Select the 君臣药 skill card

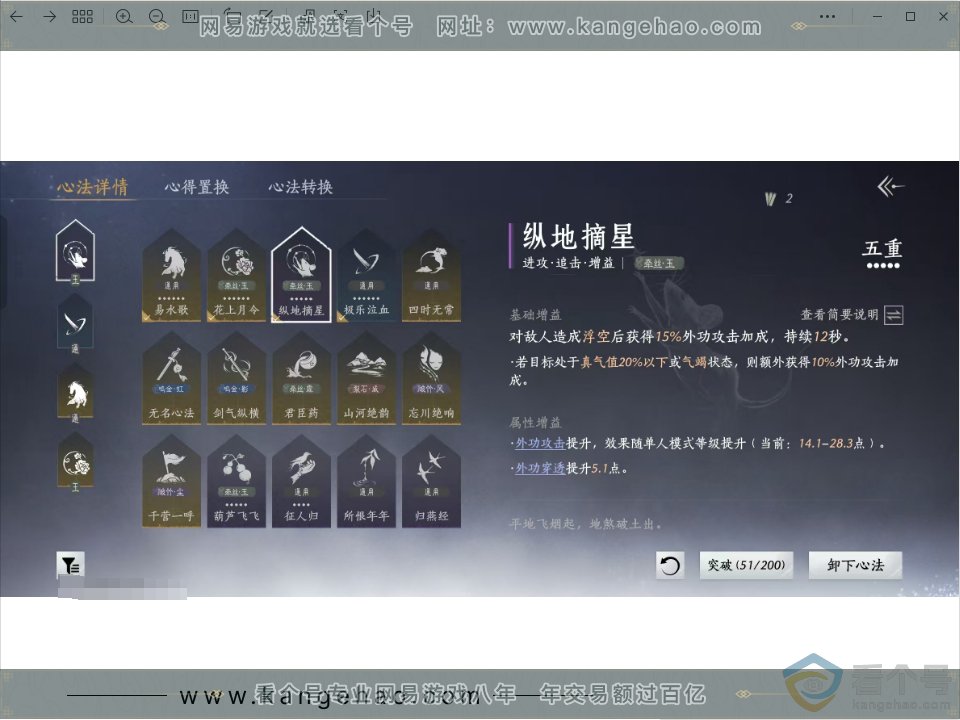(x=301, y=378)
